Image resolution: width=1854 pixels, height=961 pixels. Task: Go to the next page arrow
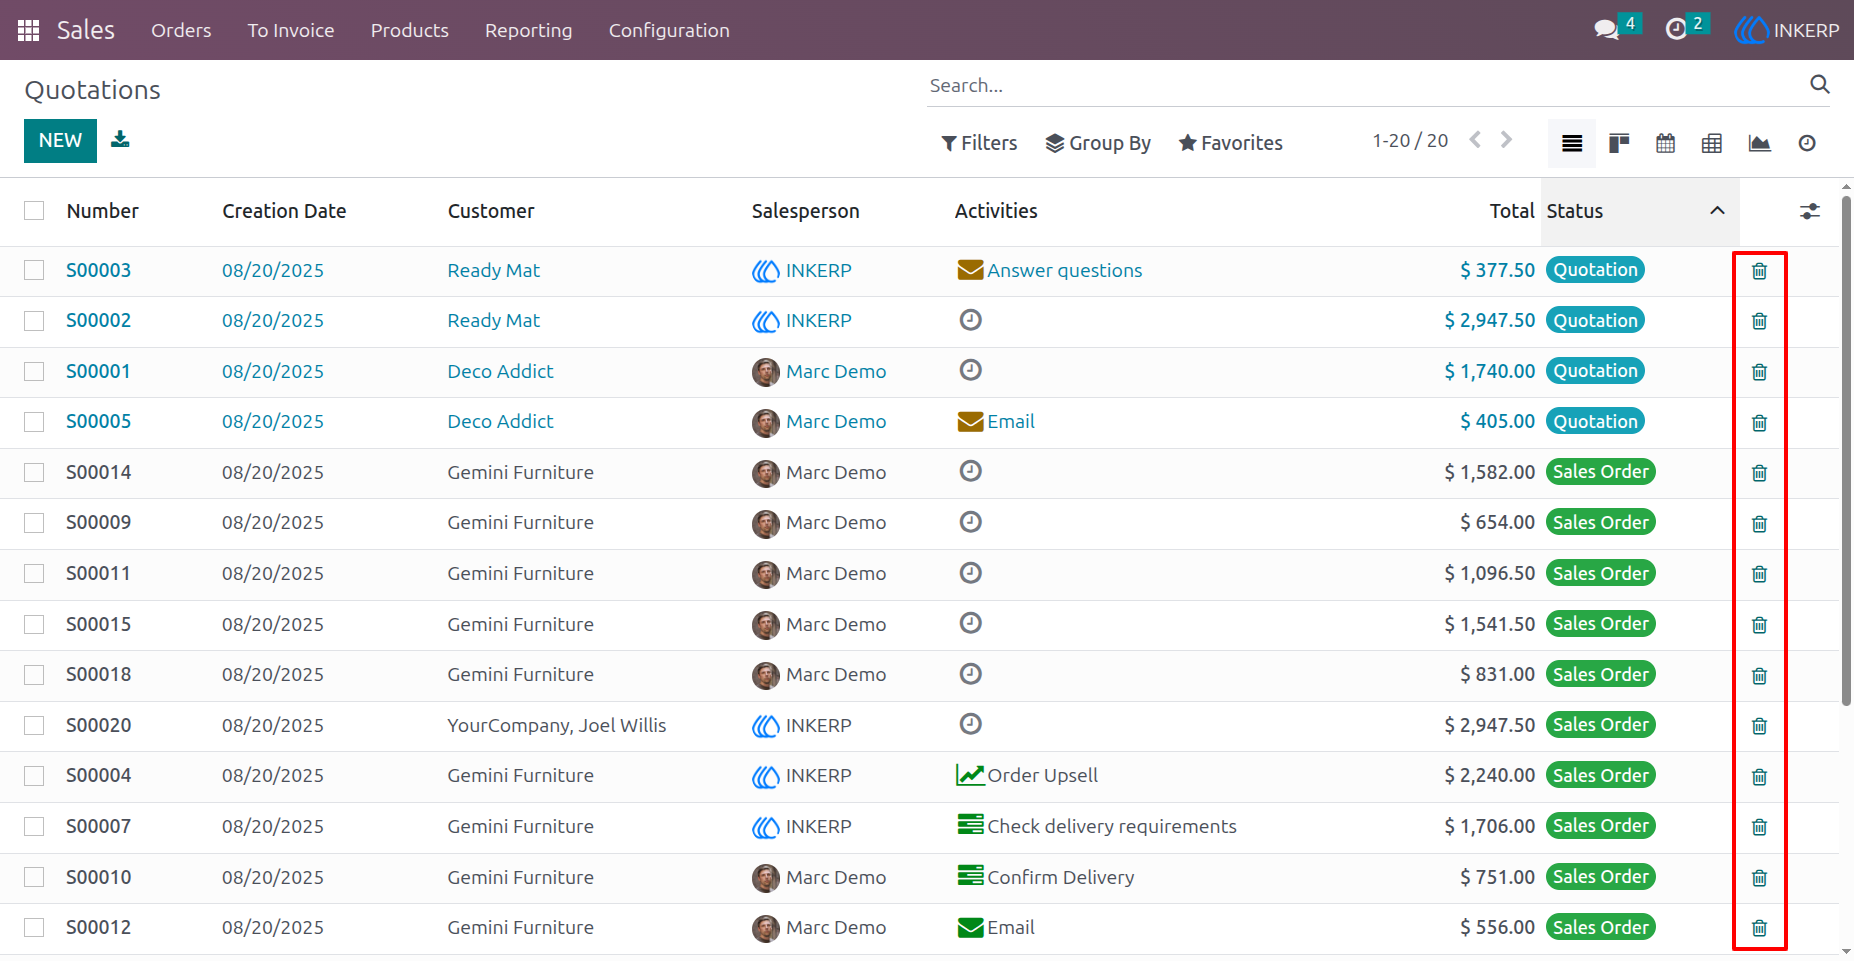coord(1506,140)
